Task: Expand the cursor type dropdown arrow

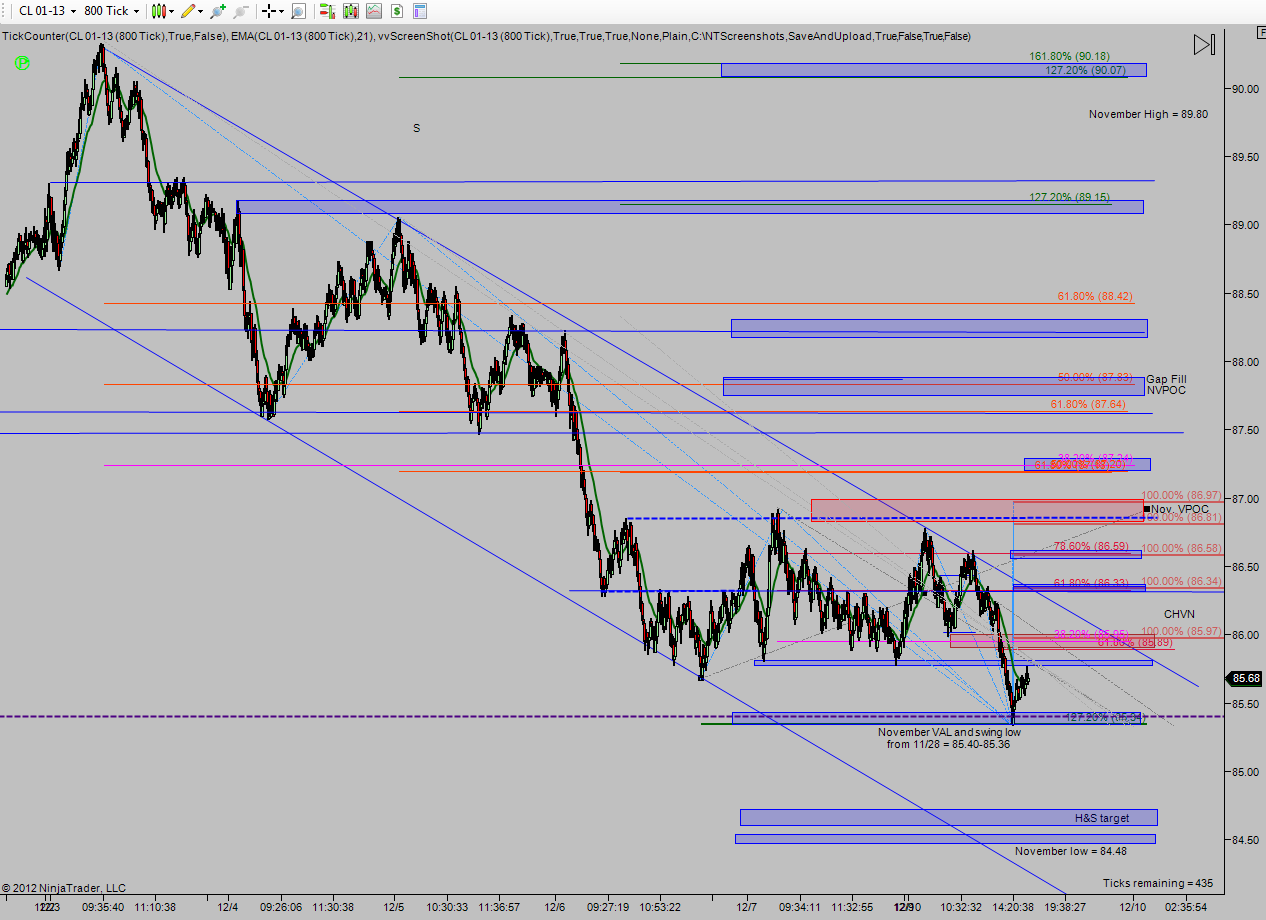Action: pyautogui.click(x=282, y=11)
